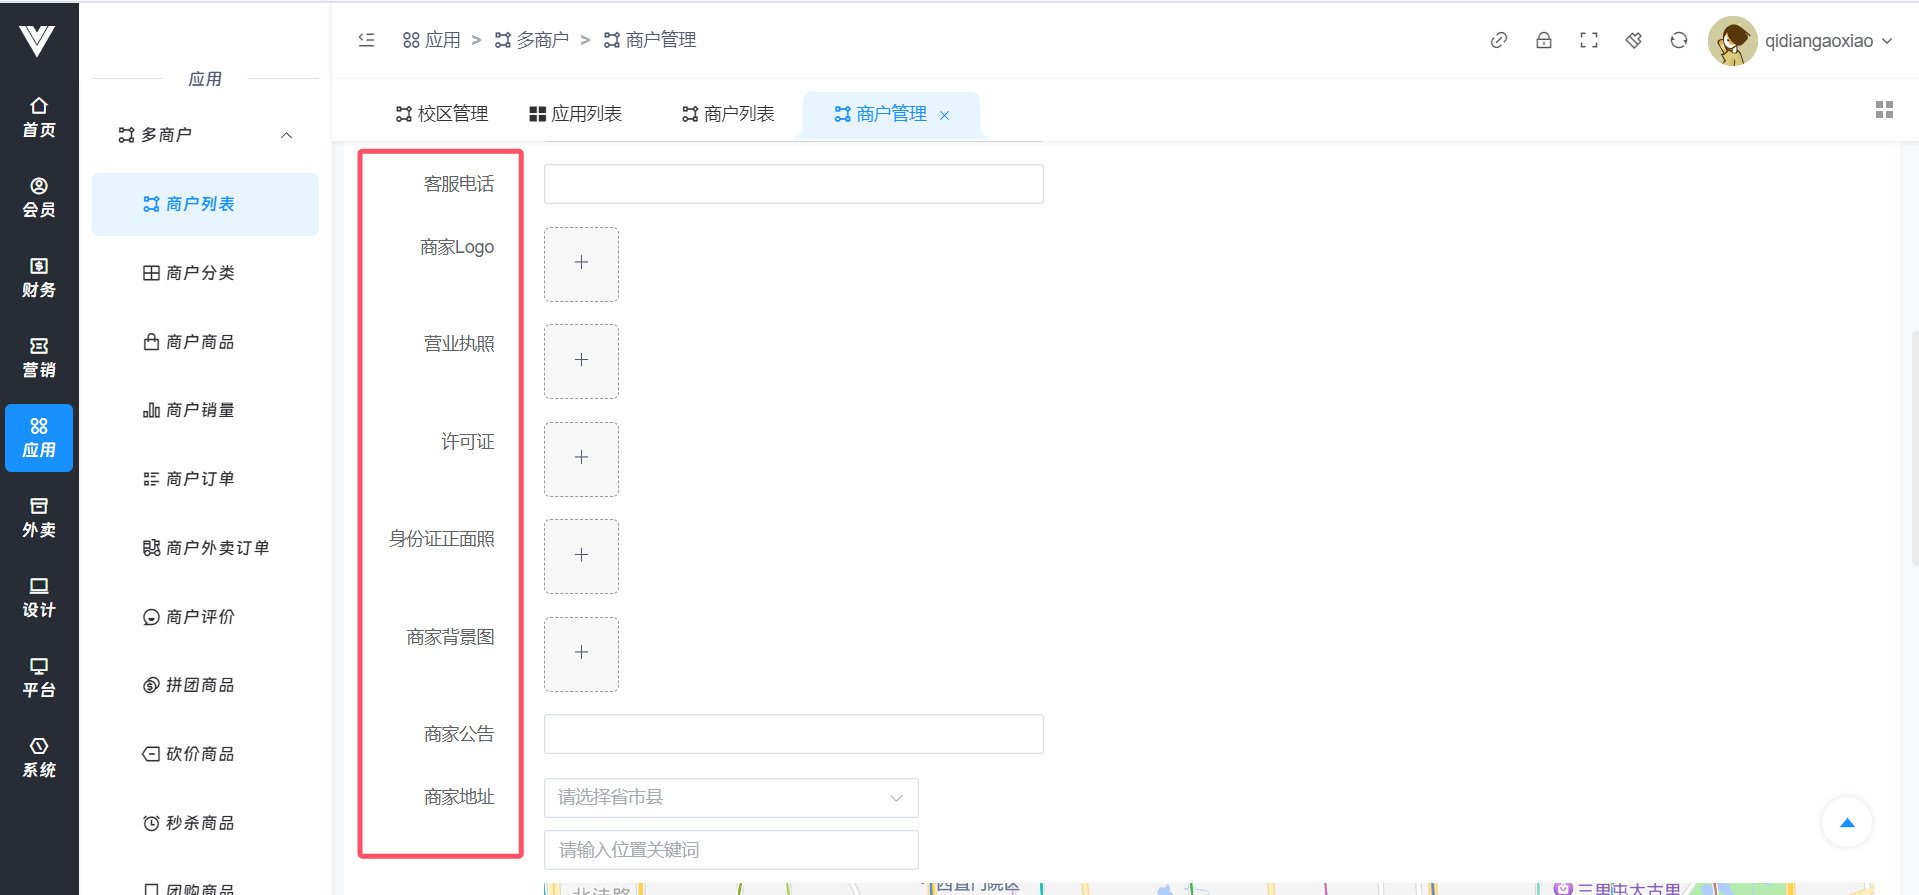The image size is (1919, 895).
Task: Upload a 商家Logo image
Action: [x=581, y=264]
